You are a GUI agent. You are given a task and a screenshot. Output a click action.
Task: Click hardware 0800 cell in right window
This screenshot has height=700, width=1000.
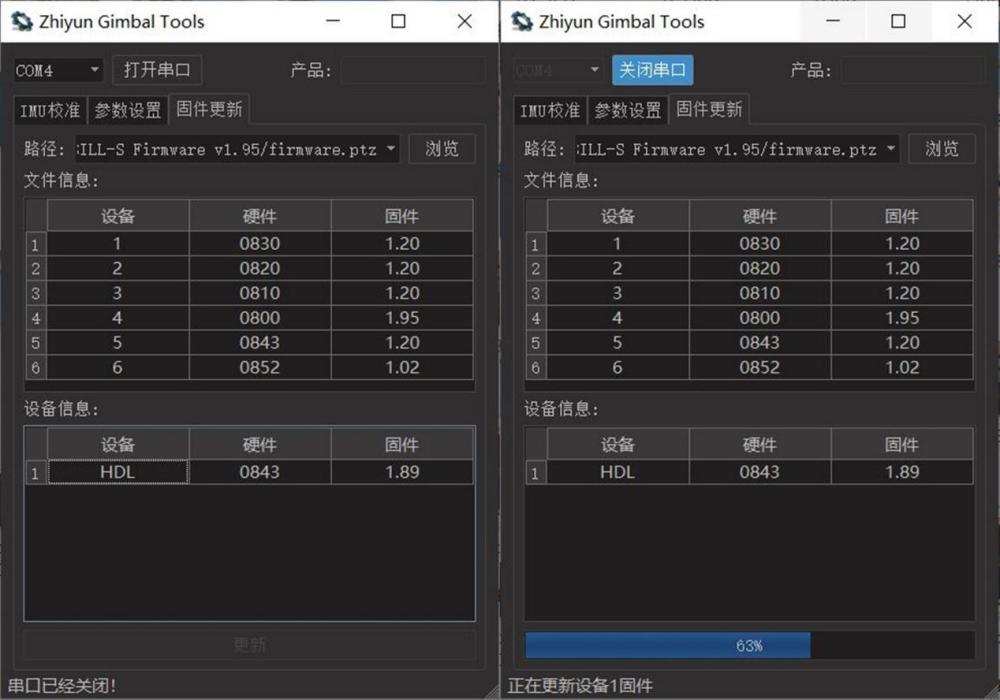(x=760, y=318)
